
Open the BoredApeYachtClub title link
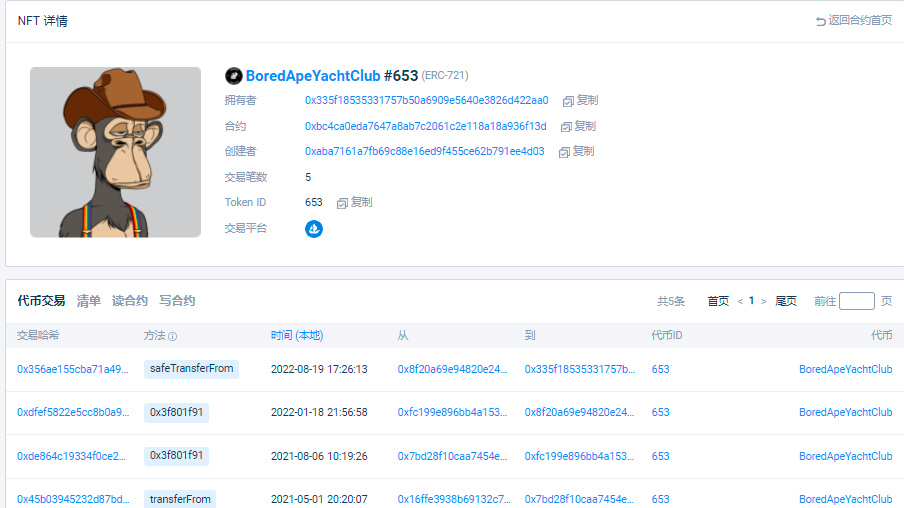313,76
